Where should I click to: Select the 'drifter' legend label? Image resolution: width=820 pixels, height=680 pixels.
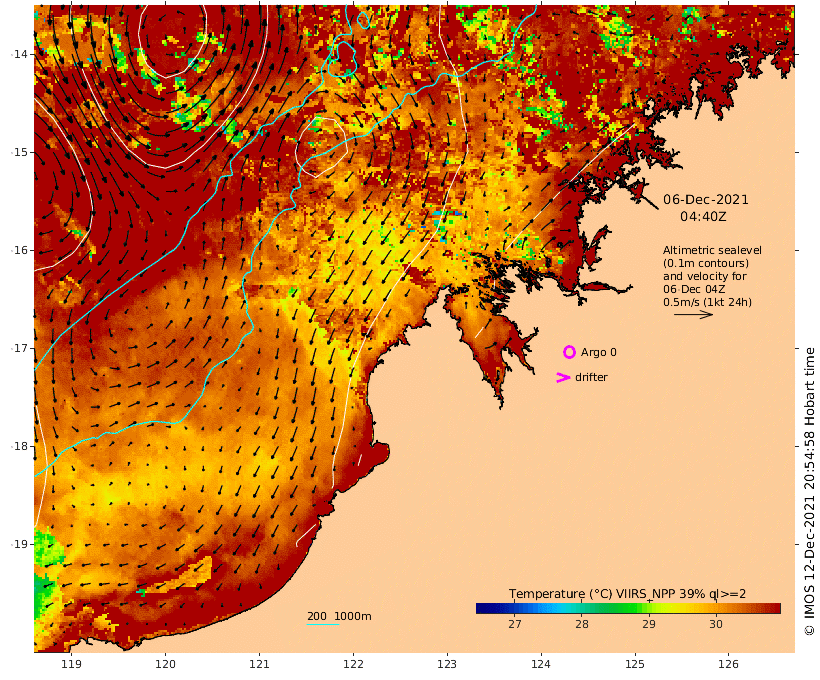click(x=591, y=377)
